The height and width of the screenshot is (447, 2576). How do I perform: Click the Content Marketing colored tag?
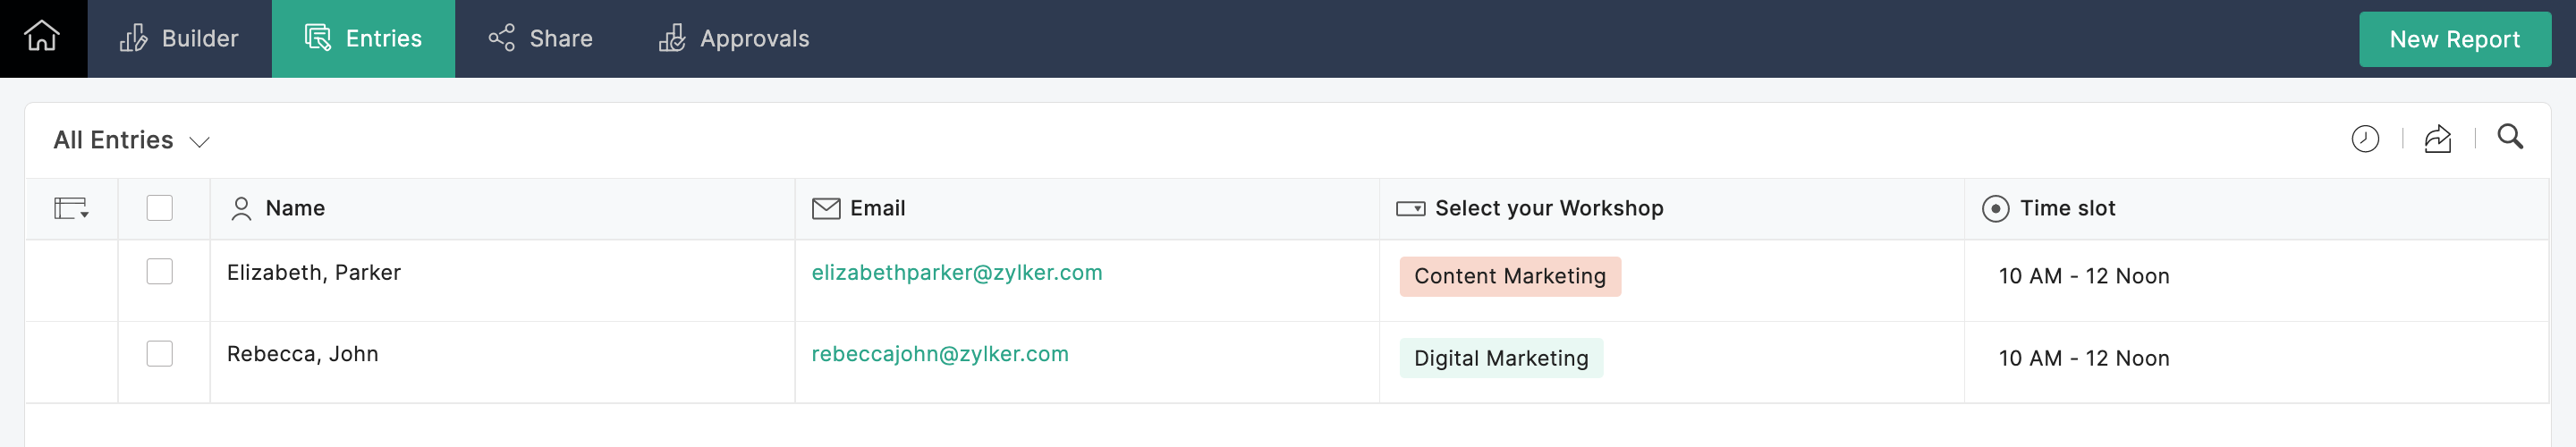(1509, 276)
